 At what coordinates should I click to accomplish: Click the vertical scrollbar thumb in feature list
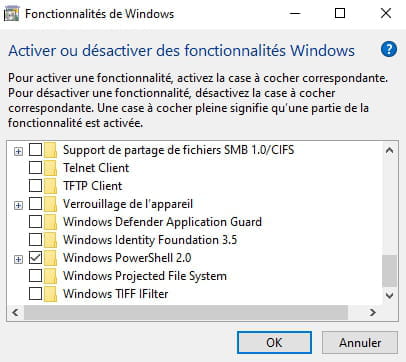[x=389, y=271]
